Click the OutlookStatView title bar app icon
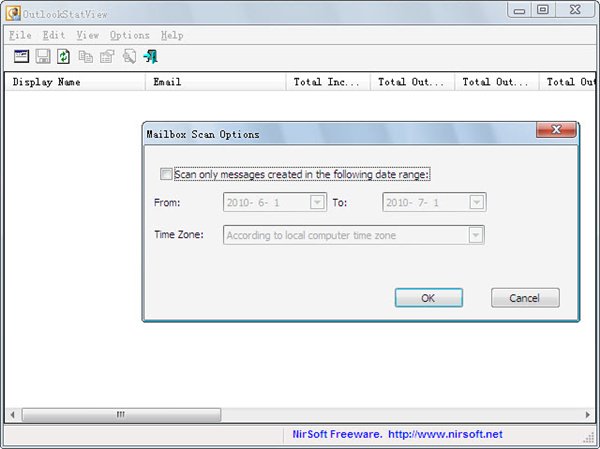The width and height of the screenshot is (600, 449). pyautogui.click(x=13, y=13)
